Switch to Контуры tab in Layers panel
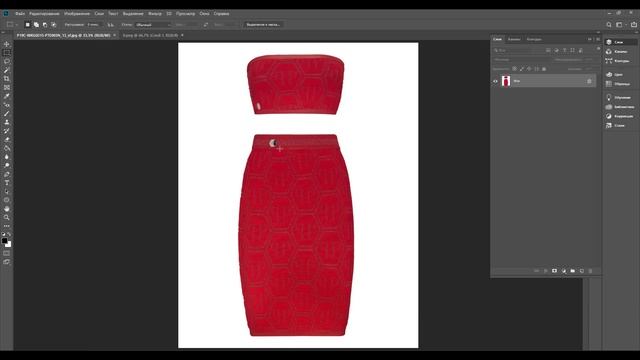 [x=534, y=39]
